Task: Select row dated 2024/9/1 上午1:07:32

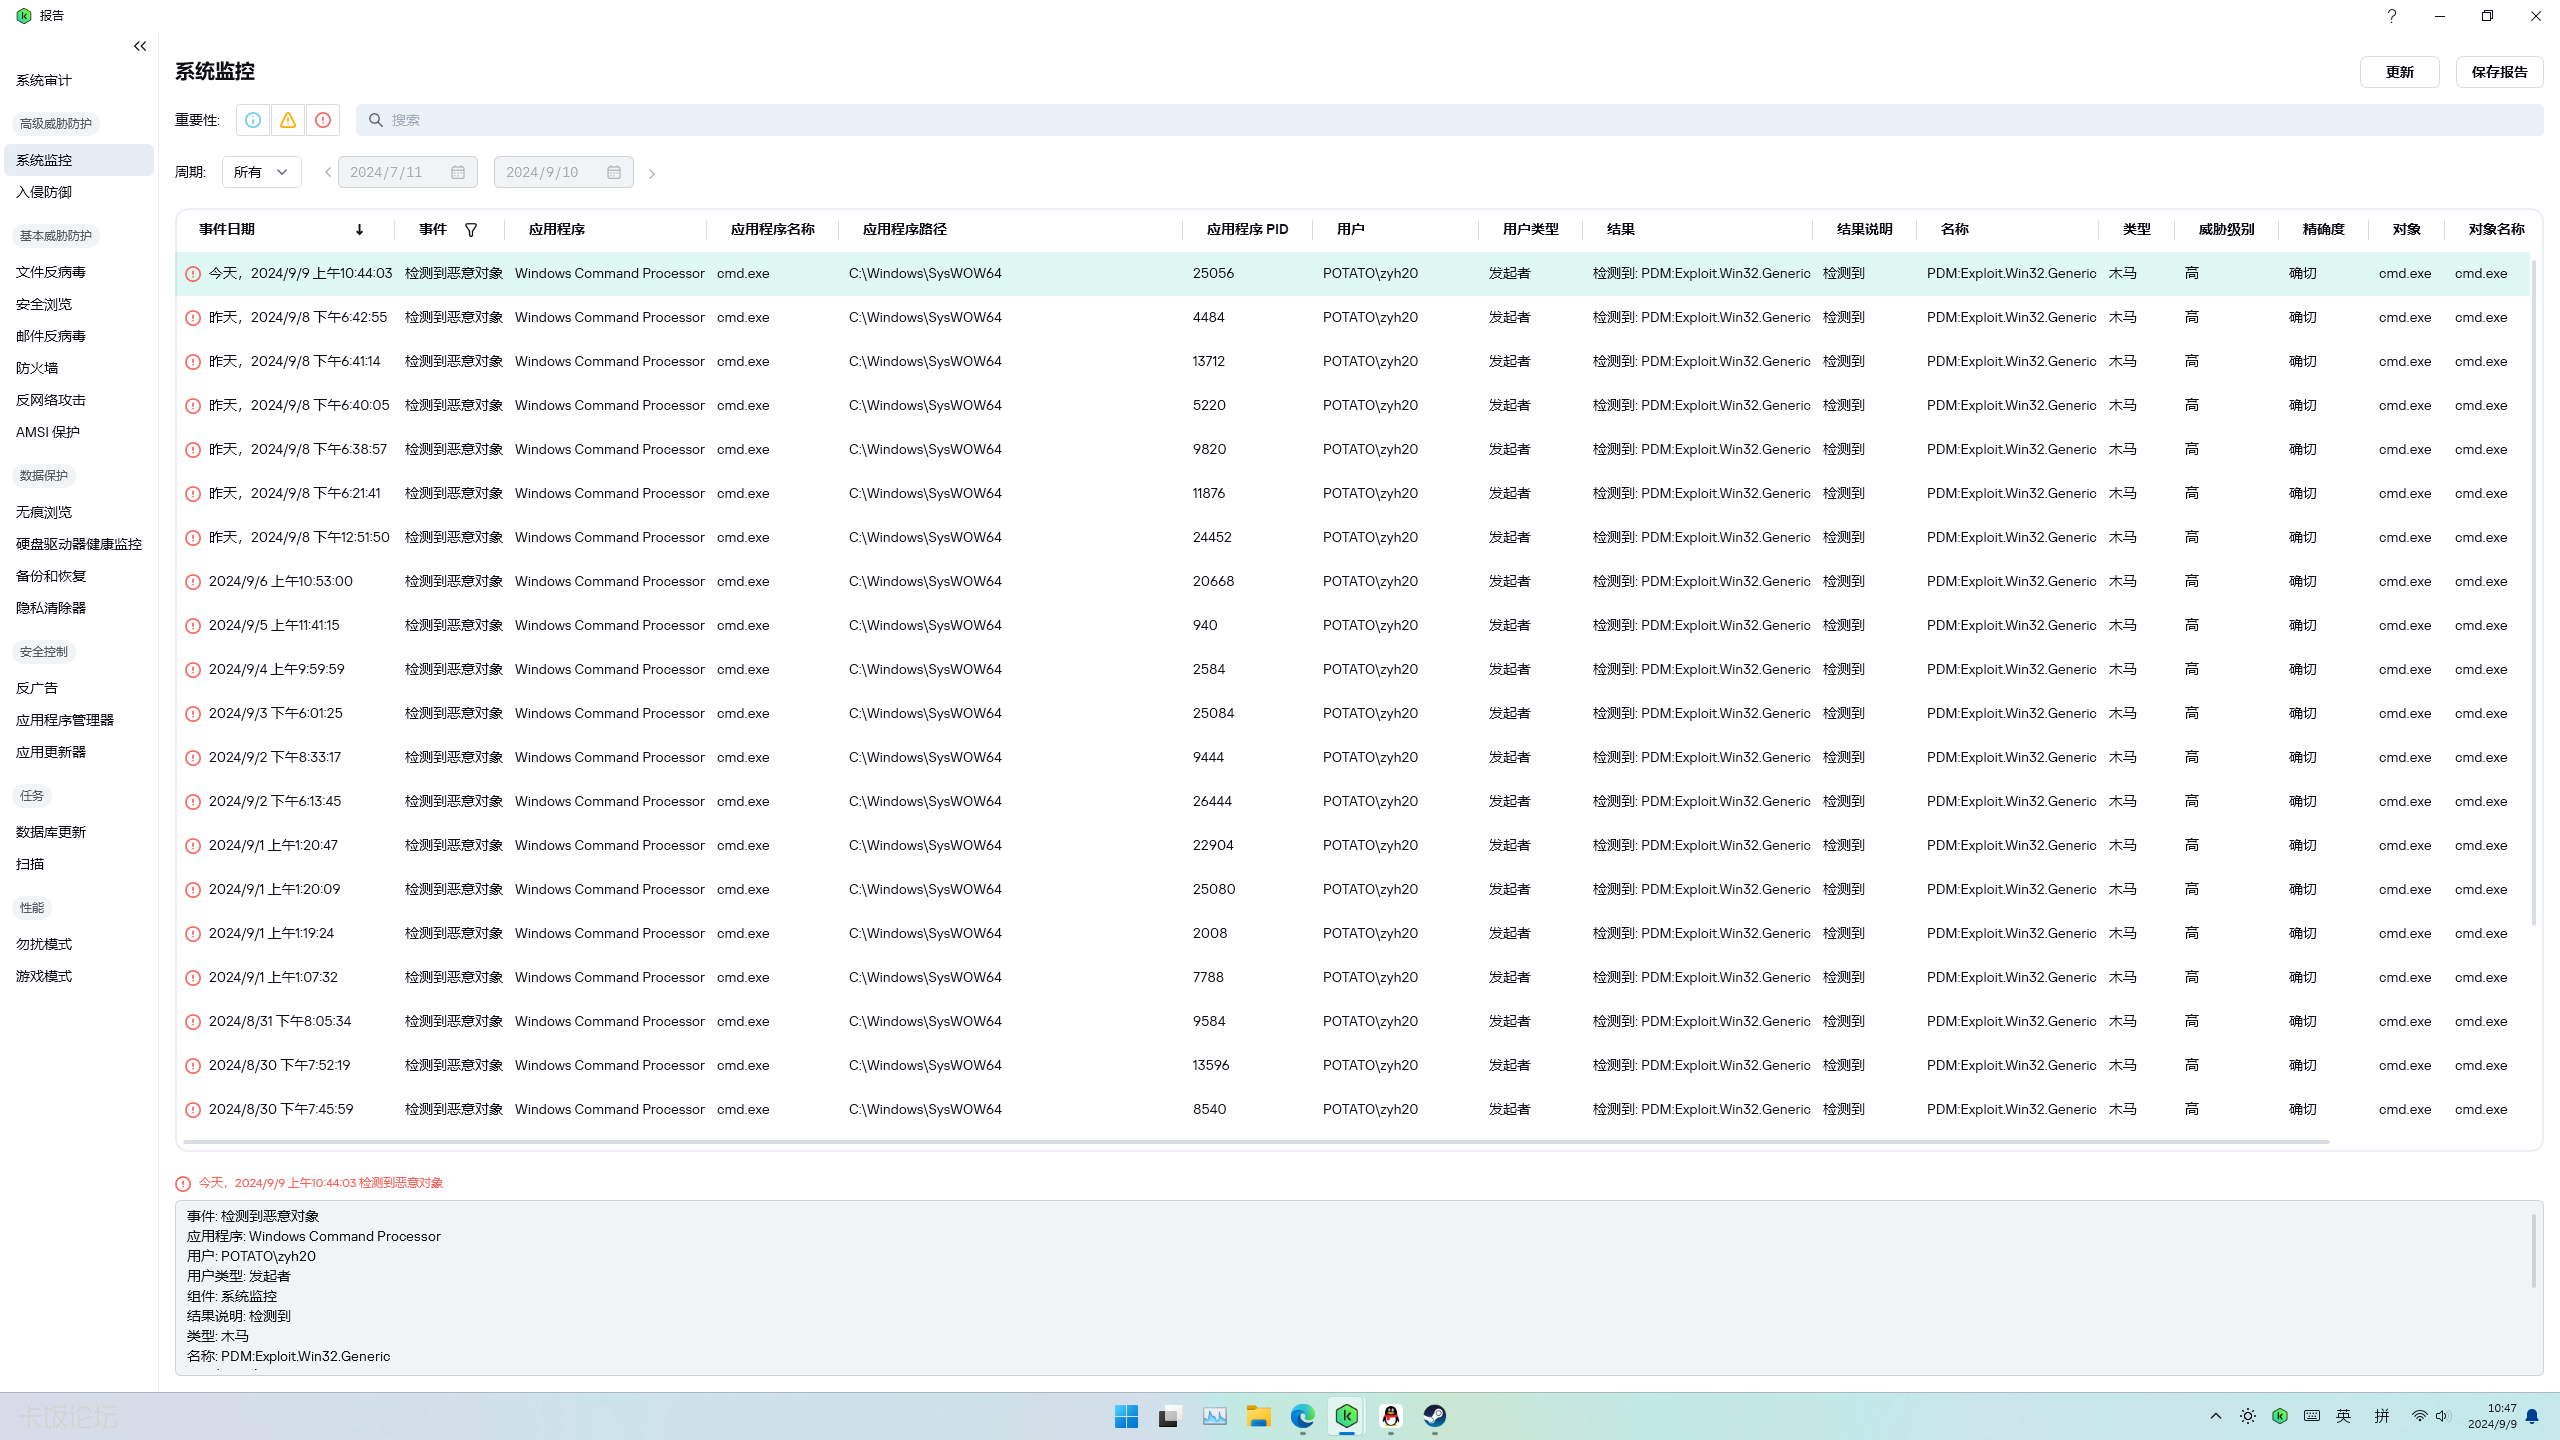Action: 1353,977
